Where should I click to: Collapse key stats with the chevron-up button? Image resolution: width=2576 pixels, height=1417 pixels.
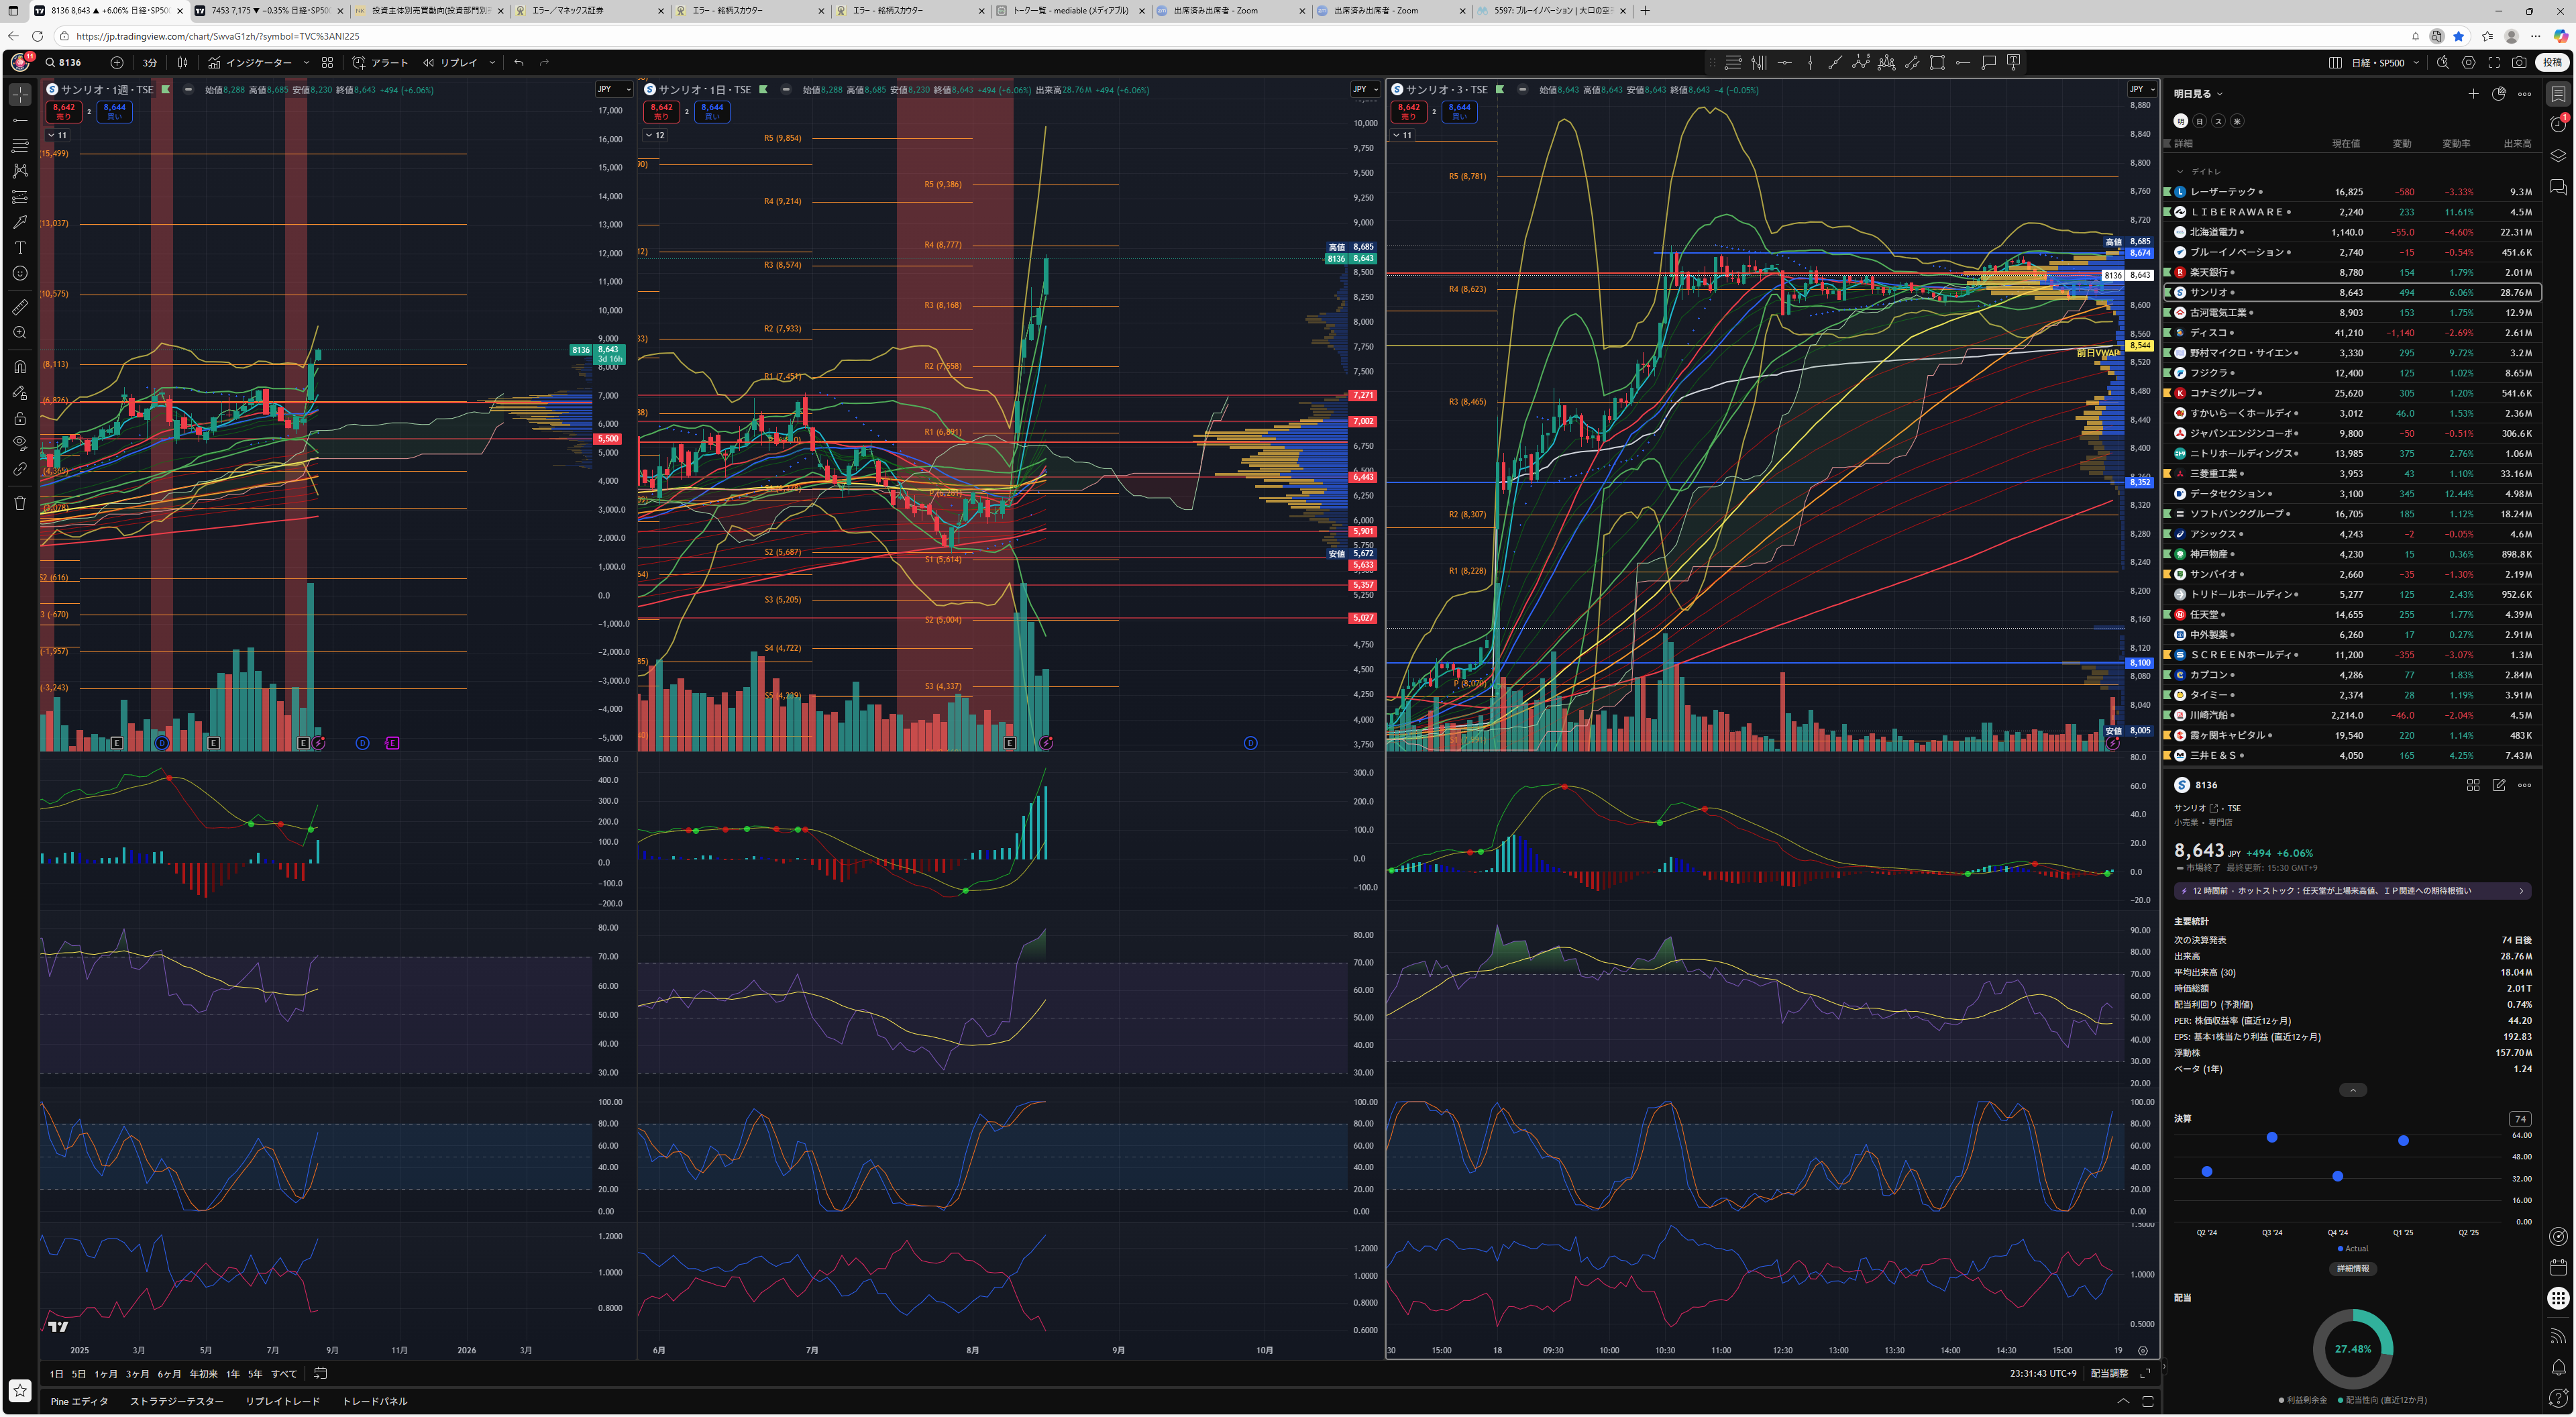pyautogui.click(x=2352, y=1090)
